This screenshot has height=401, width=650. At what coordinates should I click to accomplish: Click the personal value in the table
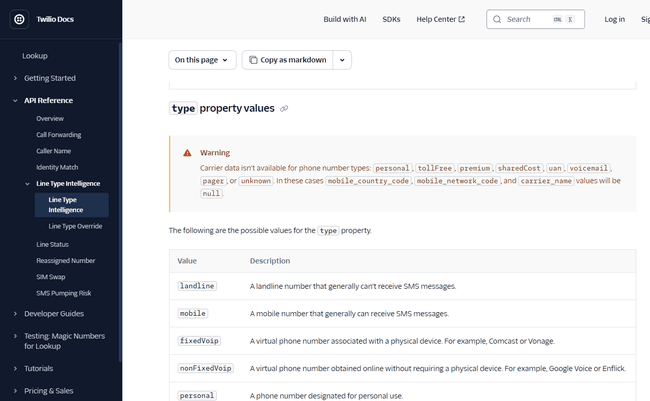coord(197,395)
